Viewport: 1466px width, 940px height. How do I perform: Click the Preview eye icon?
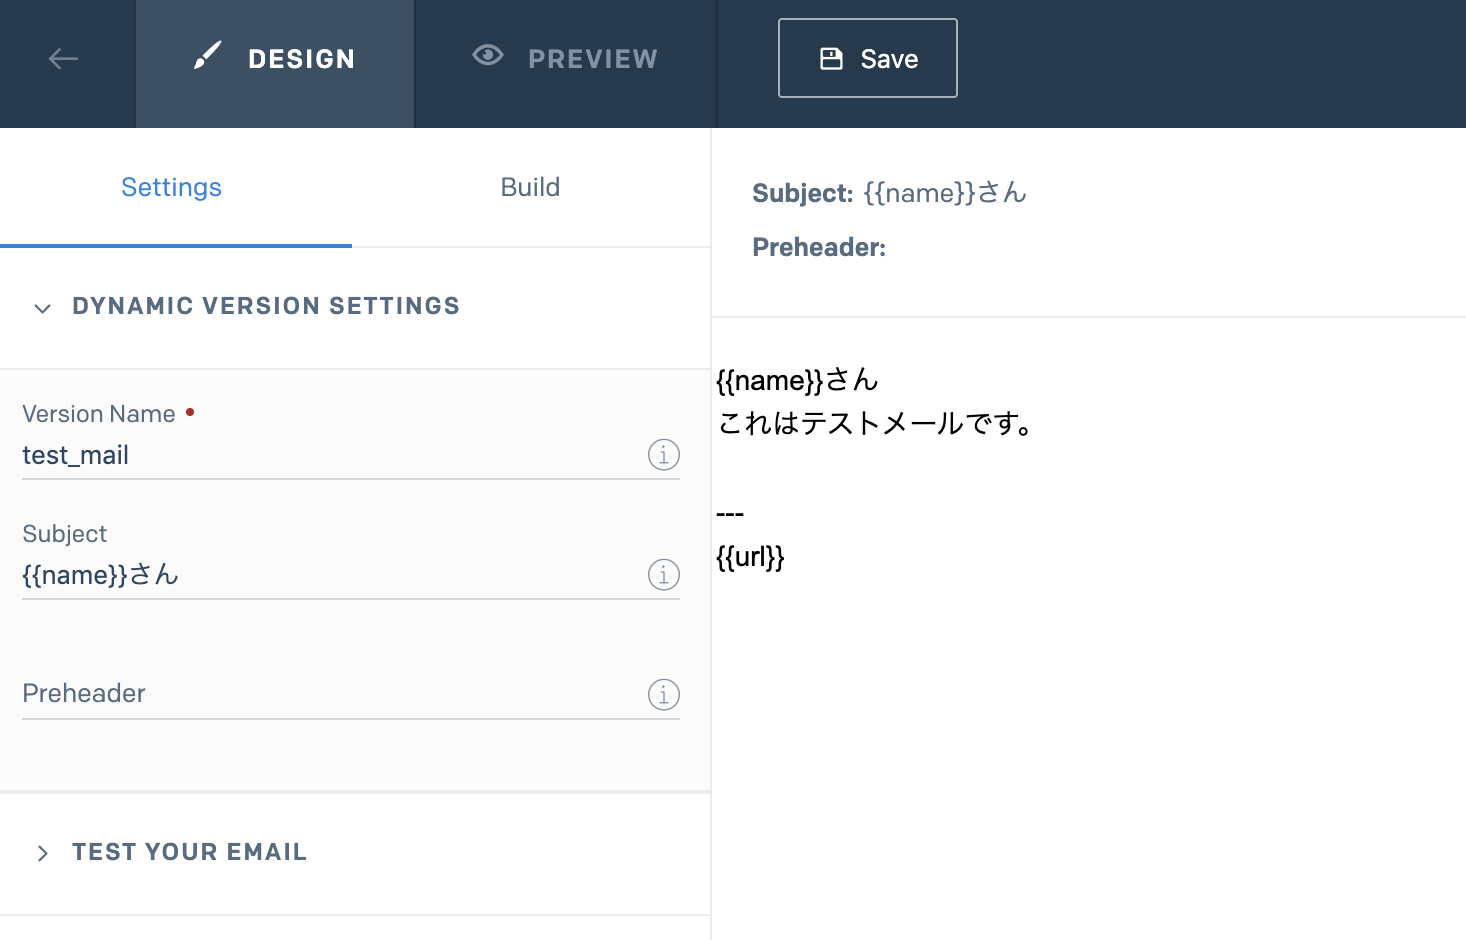(x=488, y=55)
